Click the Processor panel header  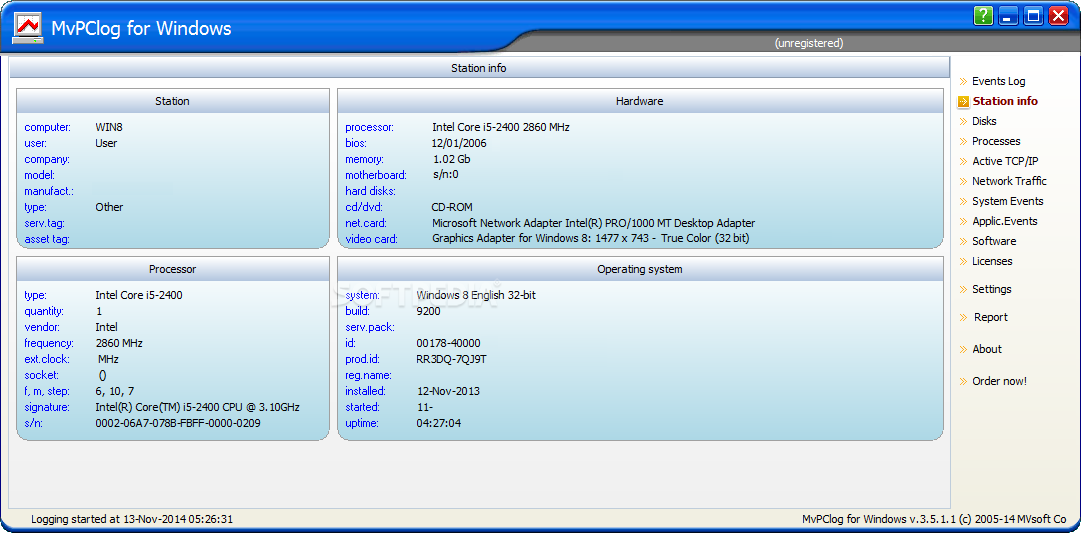pyautogui.click(x=172, y=270)
